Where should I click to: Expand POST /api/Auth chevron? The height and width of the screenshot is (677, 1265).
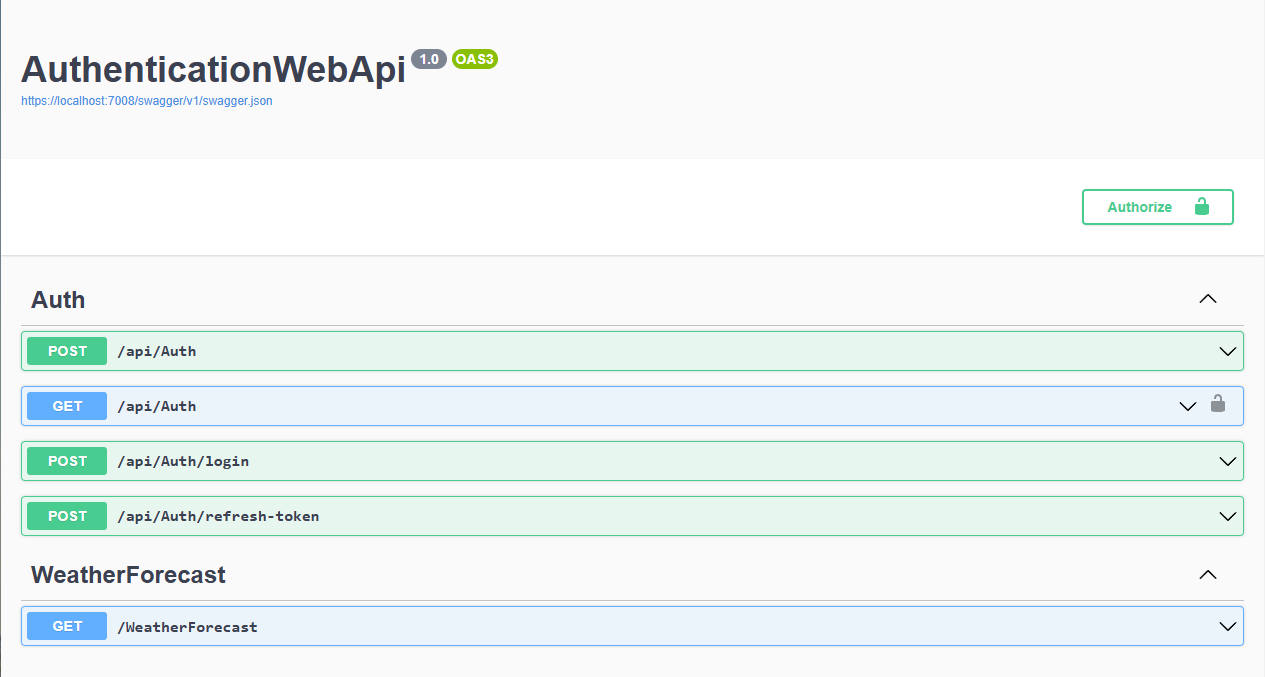[1228, 351]
